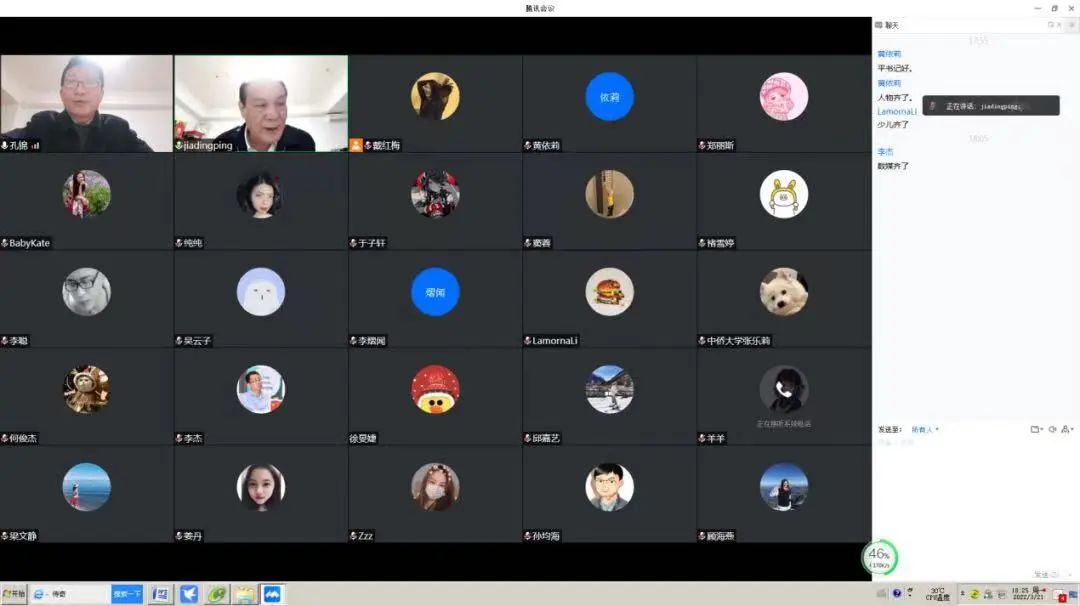Click the faint send button in chat

pyautogui.click(x=1046, y=574)
